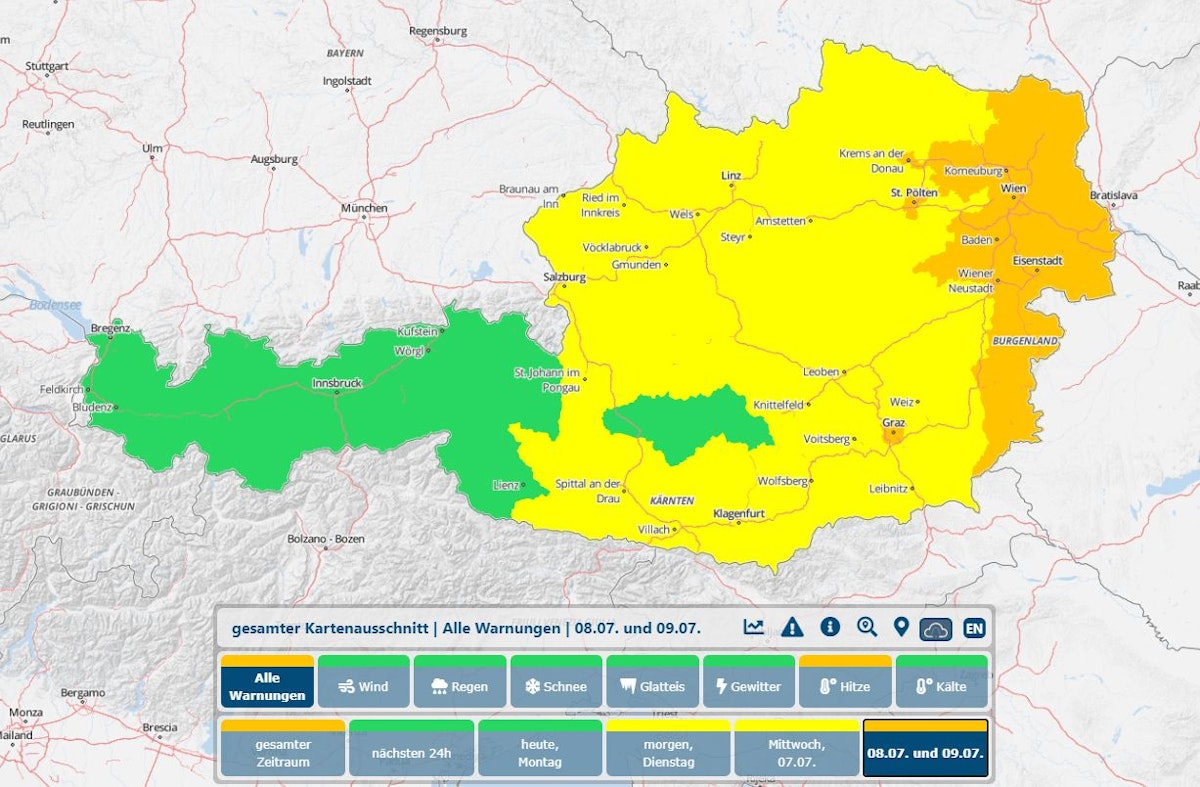Click the location pin icon
1200x787 pixels.
[x=901, y=627]
